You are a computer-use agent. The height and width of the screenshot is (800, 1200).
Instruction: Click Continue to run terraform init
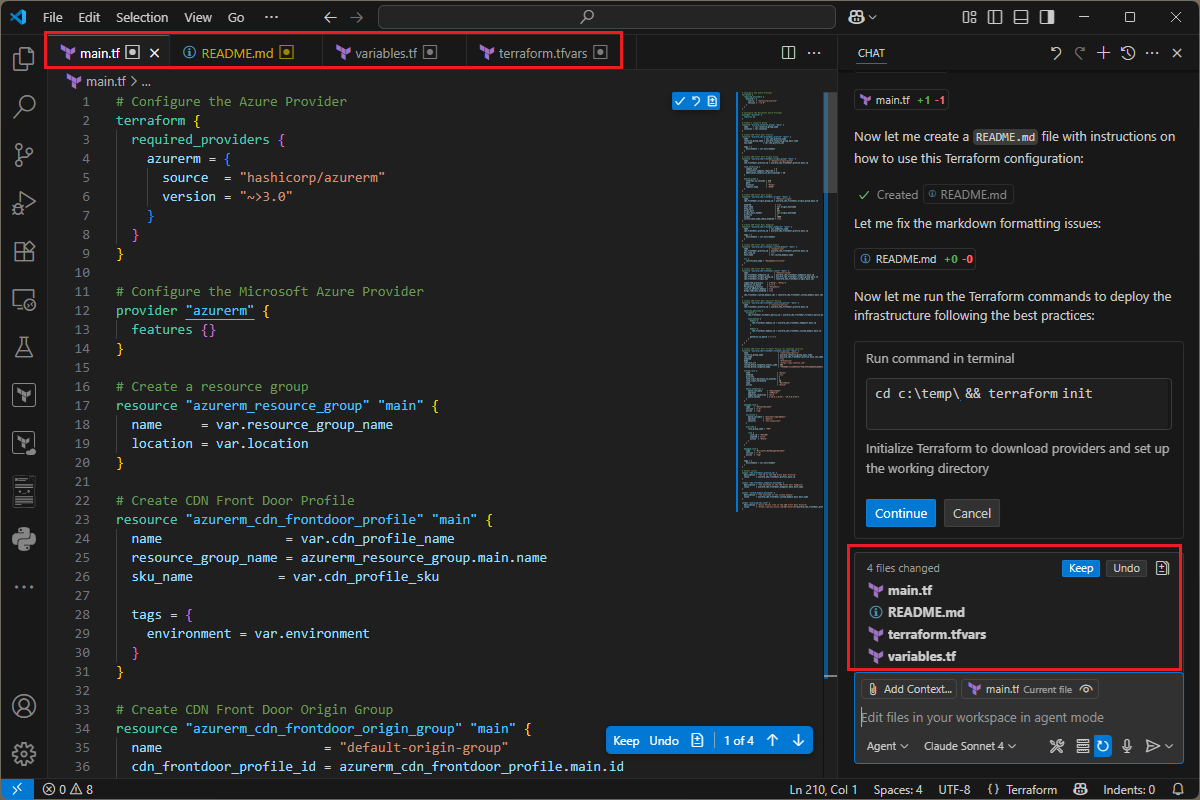click(900, 513)
